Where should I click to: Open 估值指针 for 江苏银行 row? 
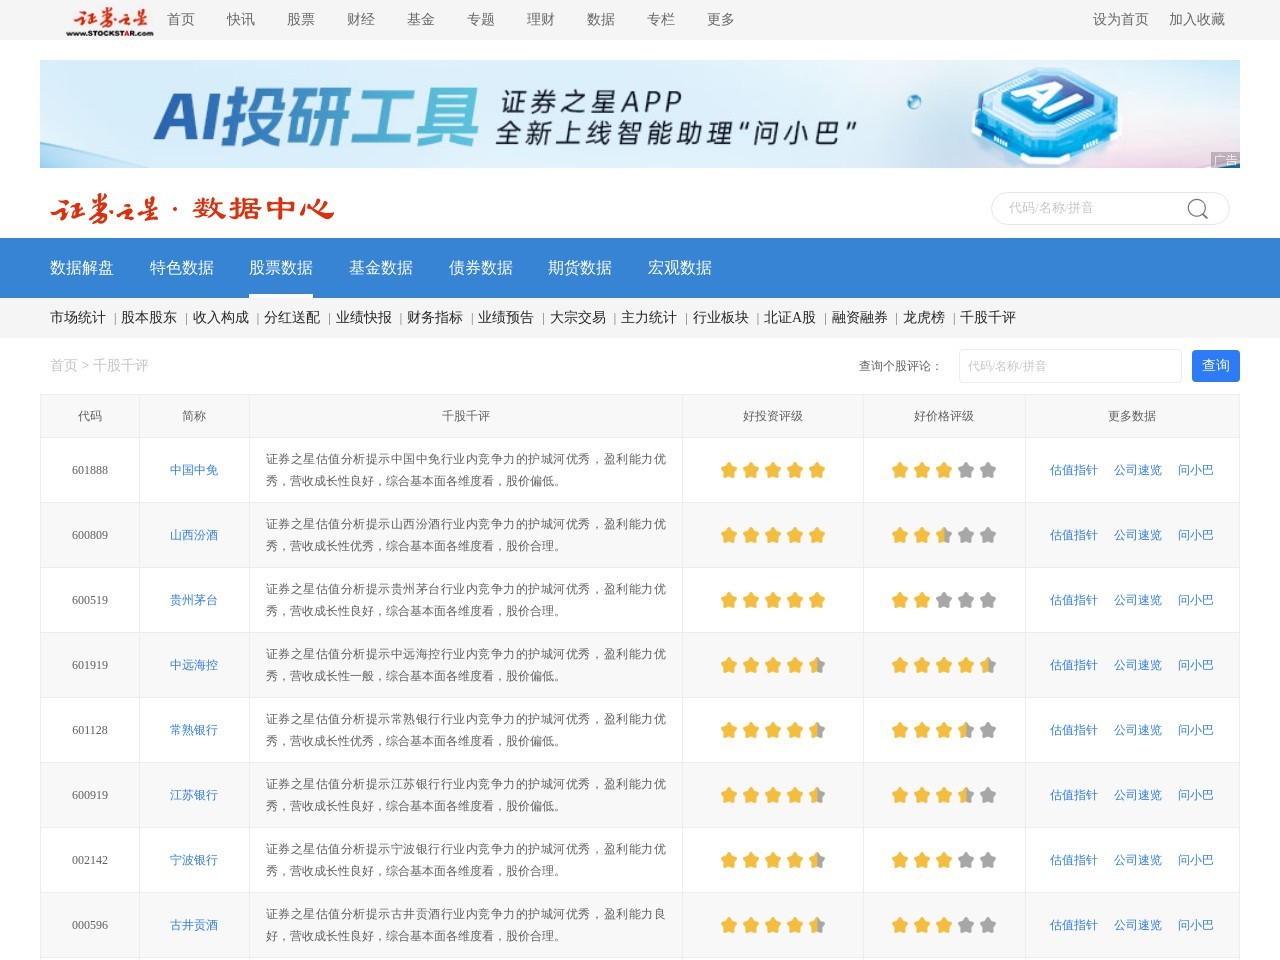(1074, 795)
